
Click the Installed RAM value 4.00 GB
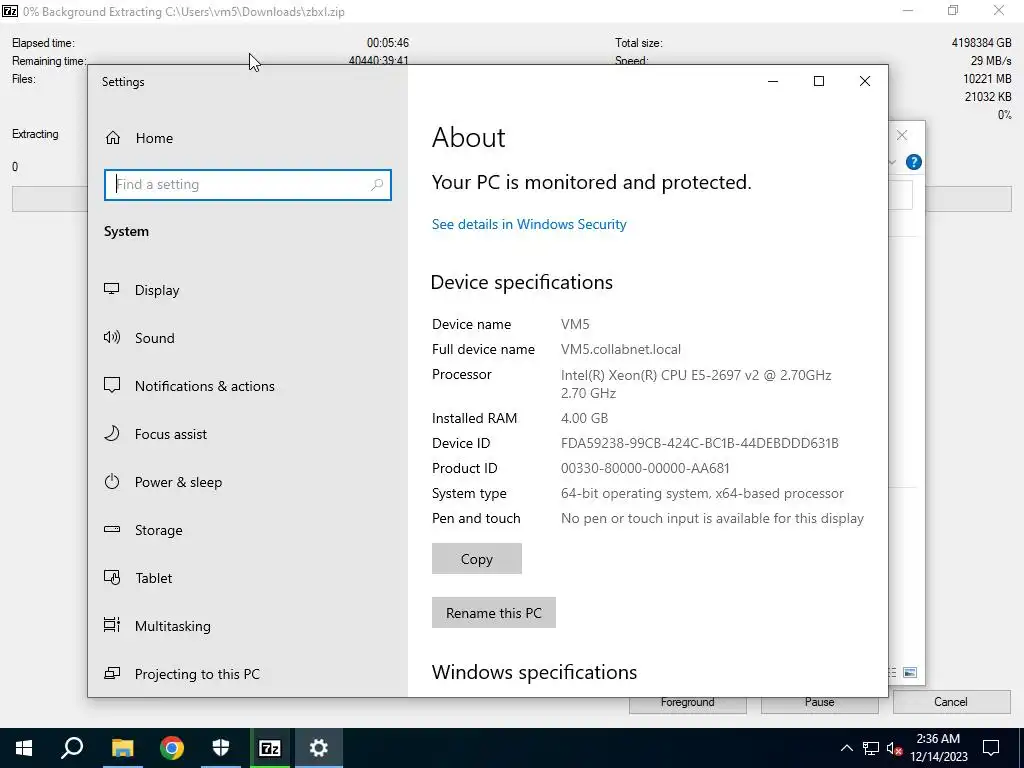point(584,418)
